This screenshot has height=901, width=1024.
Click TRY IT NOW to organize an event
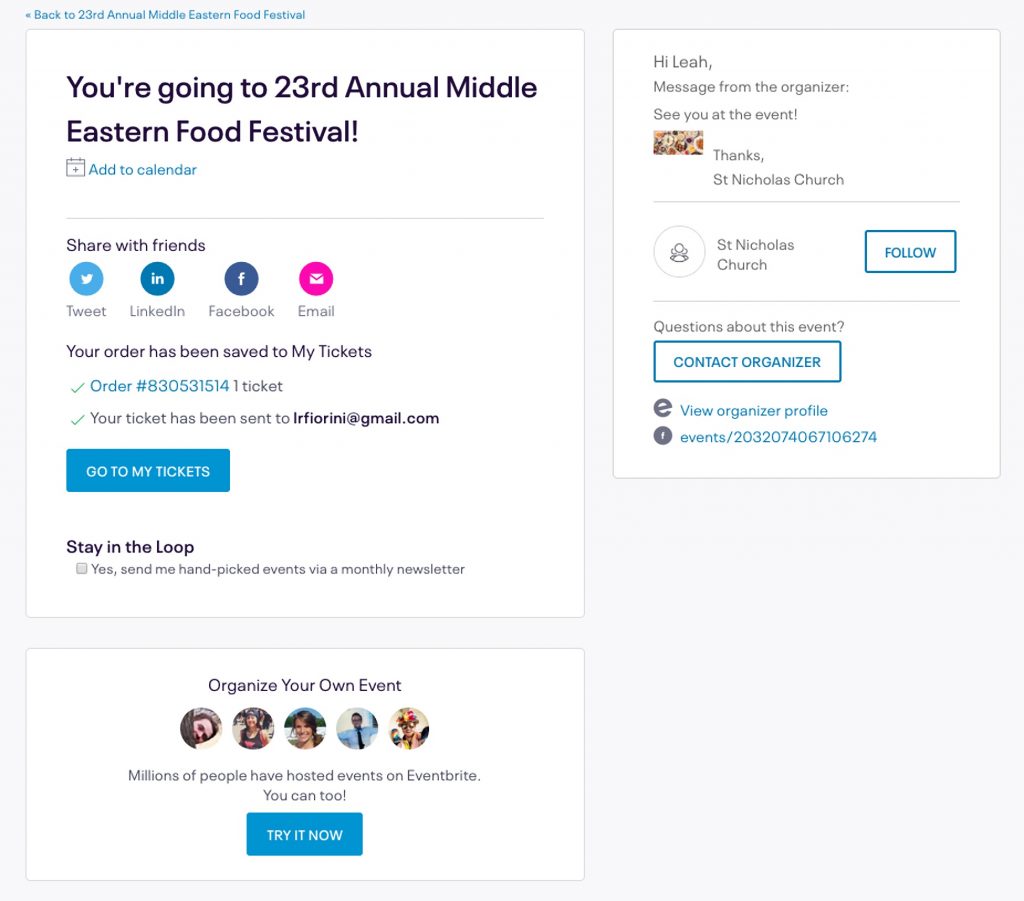click(x=304, y=833)
